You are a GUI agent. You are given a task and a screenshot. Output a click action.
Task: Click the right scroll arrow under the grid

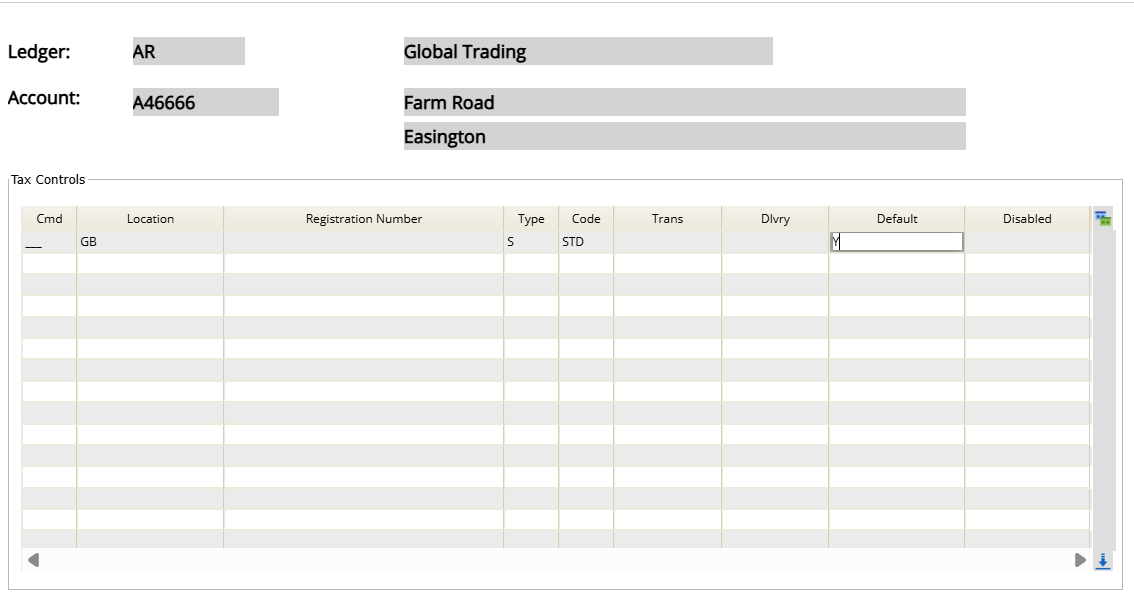tap(1080, 560)
